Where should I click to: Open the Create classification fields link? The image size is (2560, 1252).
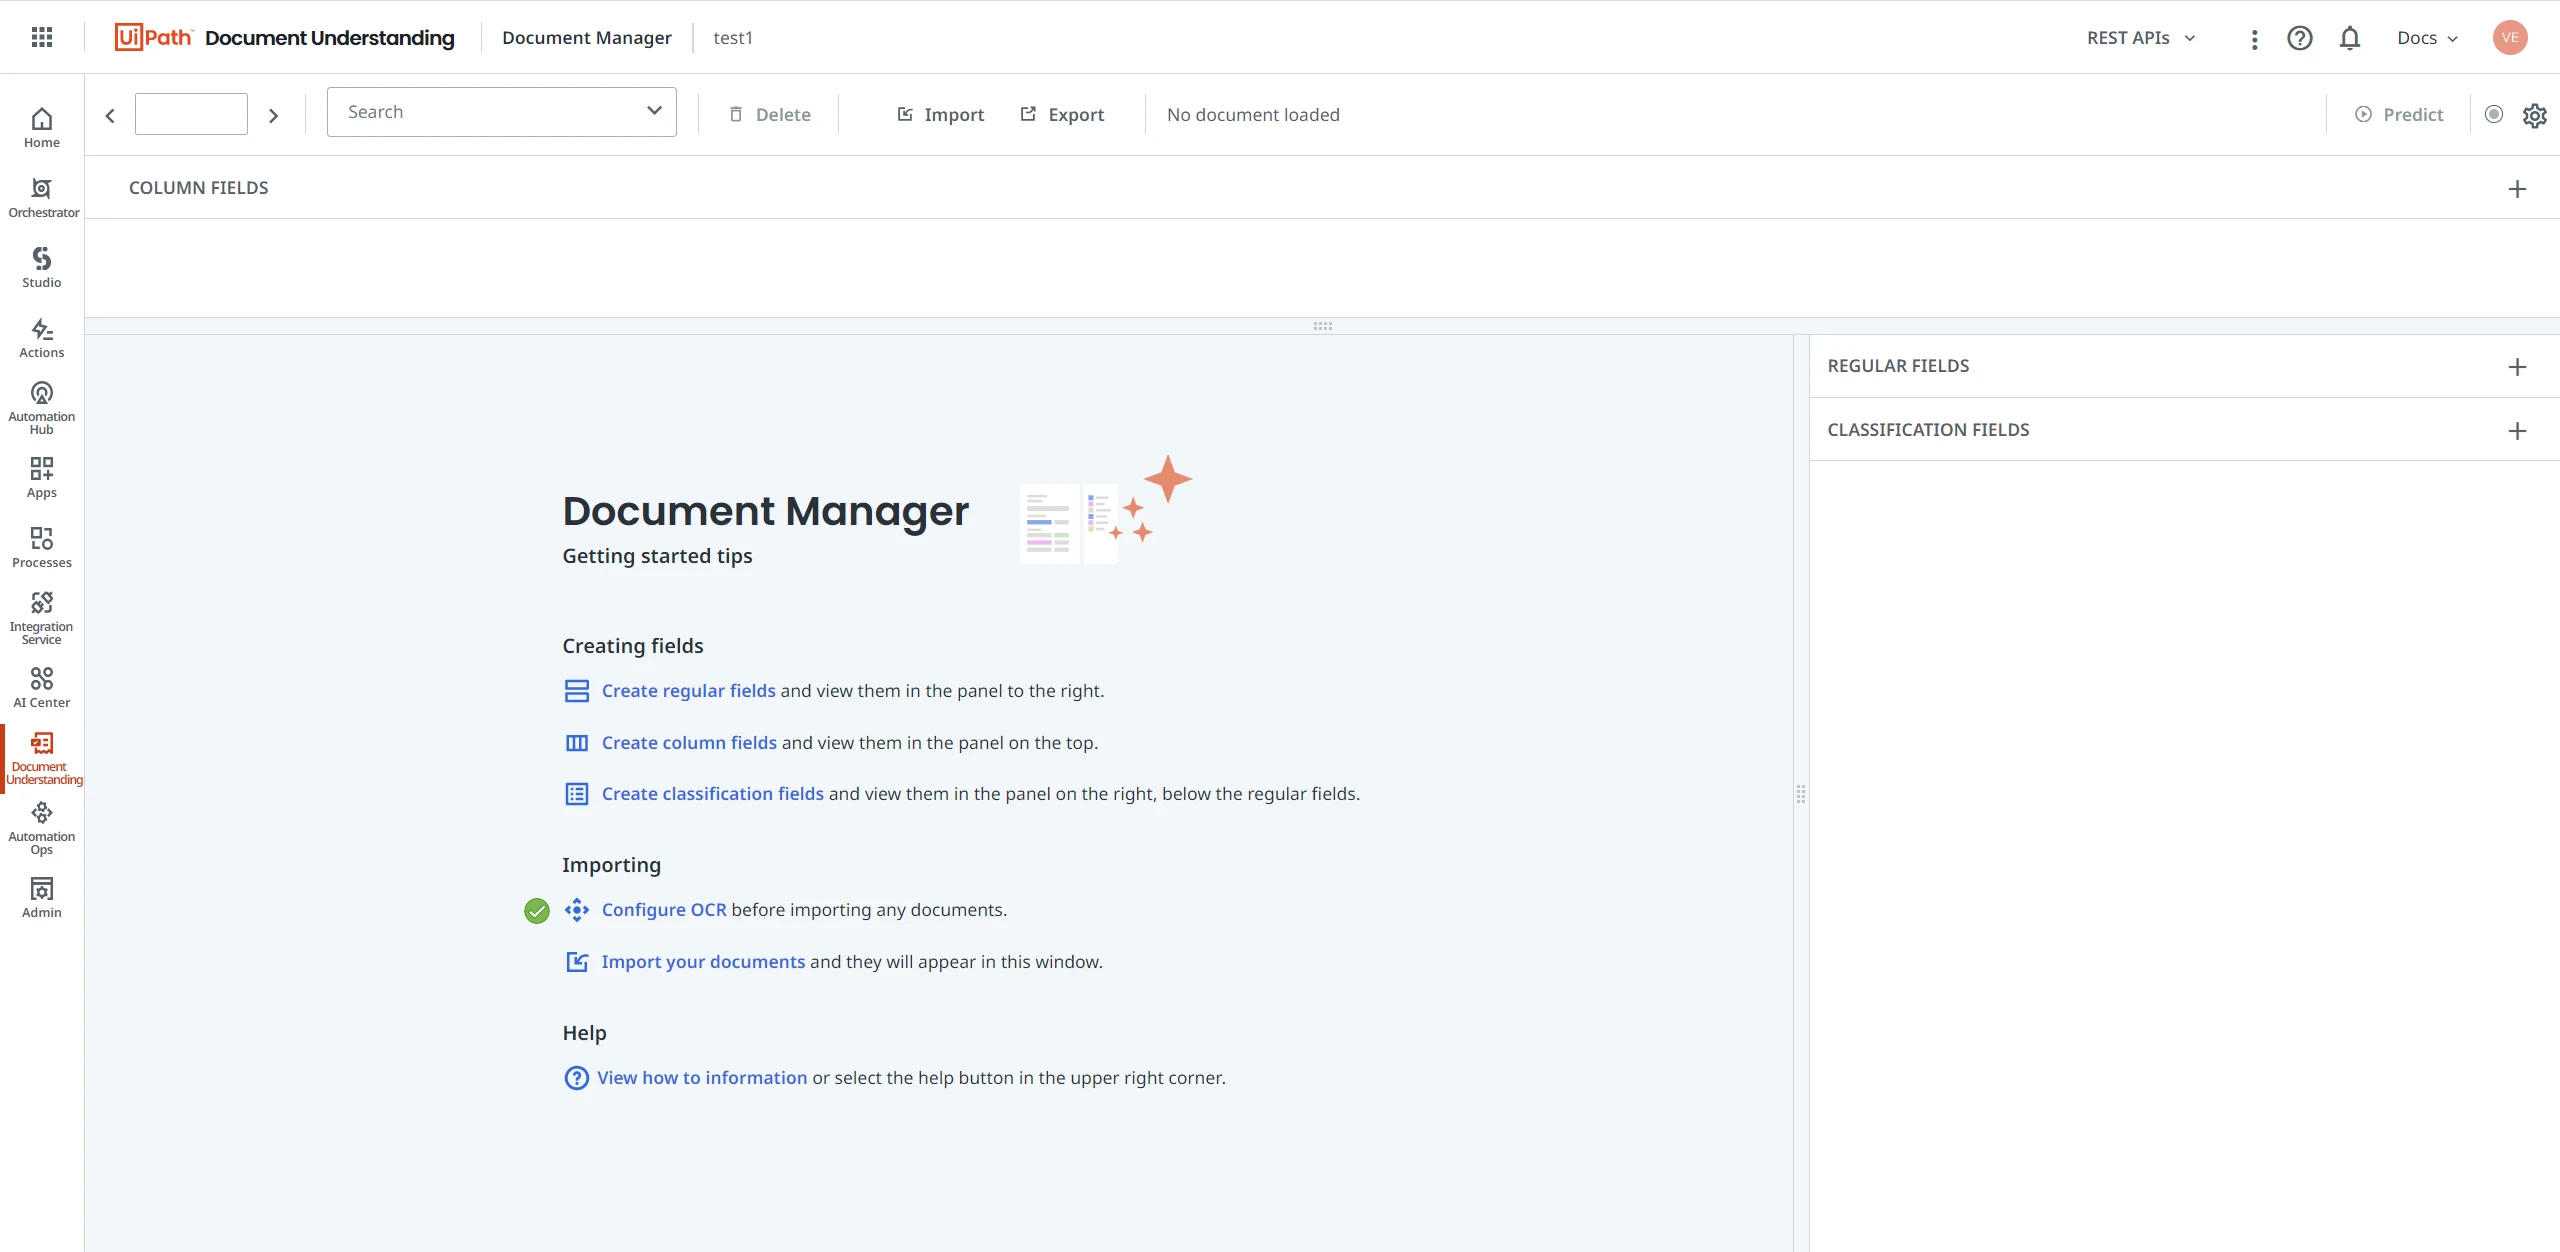pyautogui.click(x=713, y=794)
